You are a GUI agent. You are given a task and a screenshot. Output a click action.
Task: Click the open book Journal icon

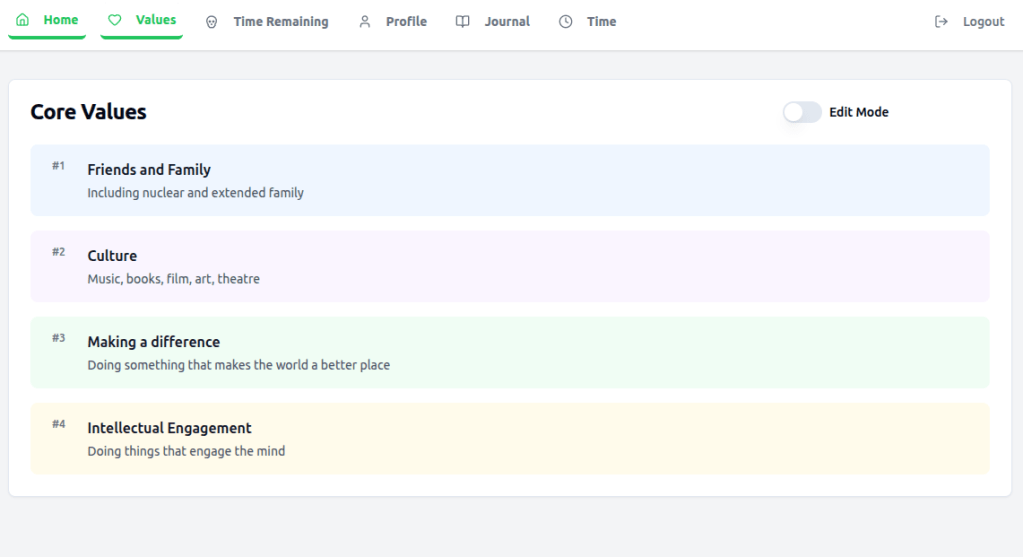[462, 22]
